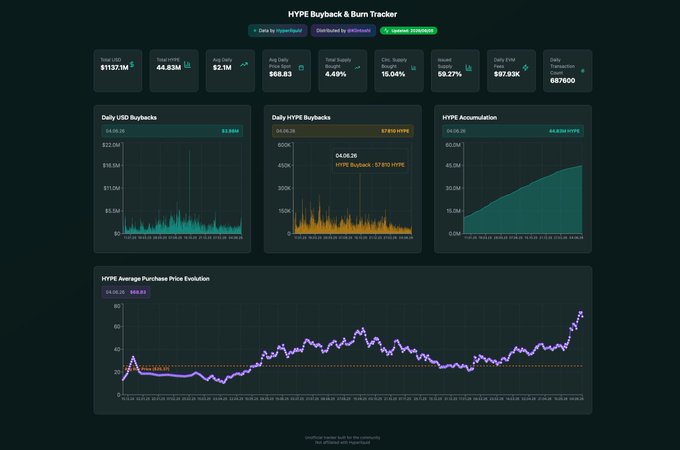This screenshot has height=450, width=680.
Task: Click bar chart icon on Issued Supply card
Action: tap(469, 68)
